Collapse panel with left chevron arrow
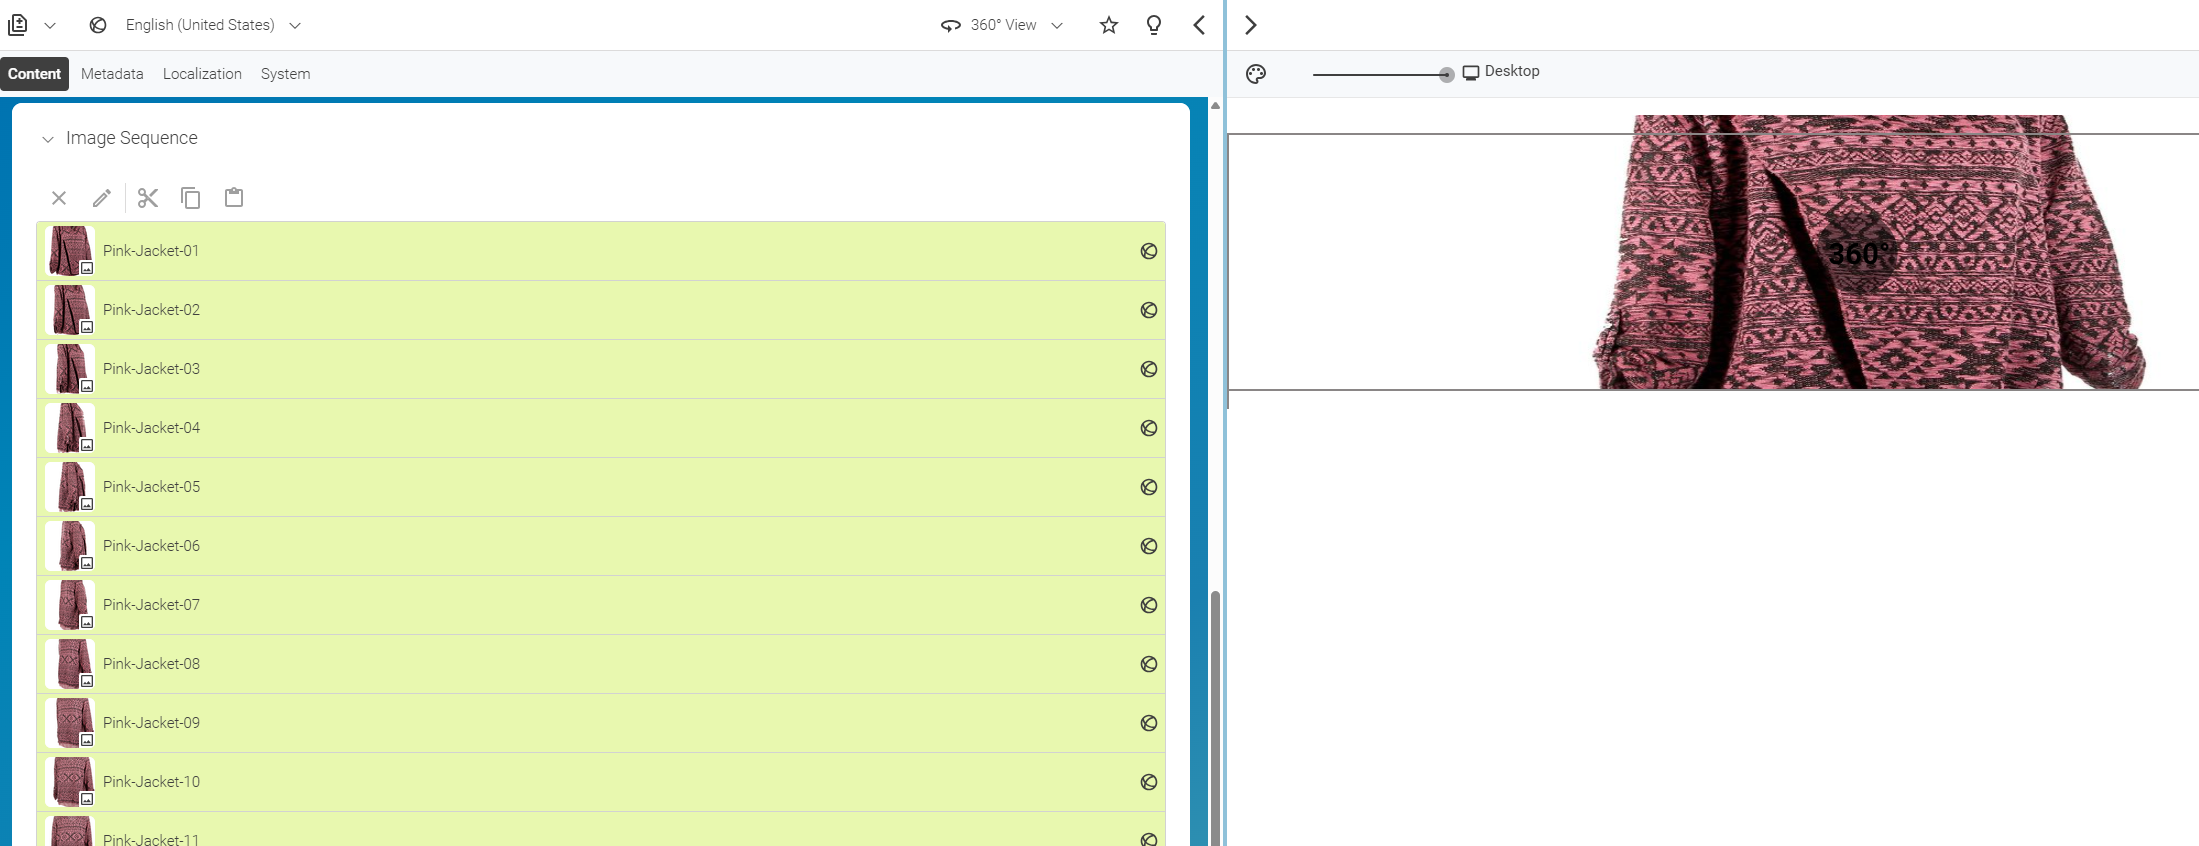This screenshot has height=846, width=2199. click(x=1199, y=25)
